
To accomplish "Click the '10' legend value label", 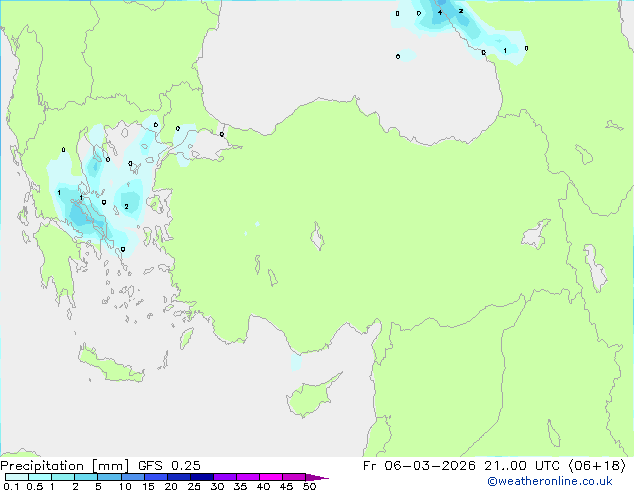I will point(125,486).
